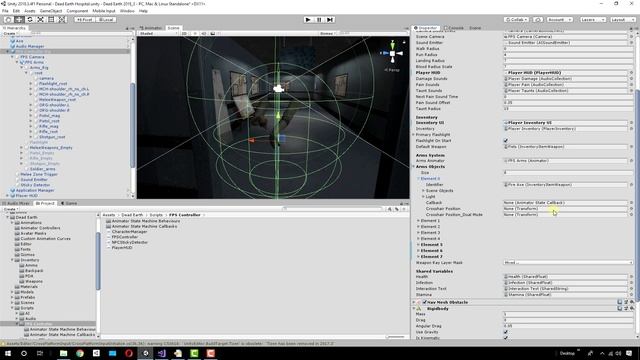
Task: Open the Weapon Ray Layer Mask dropdown
Action: (568, 262)
